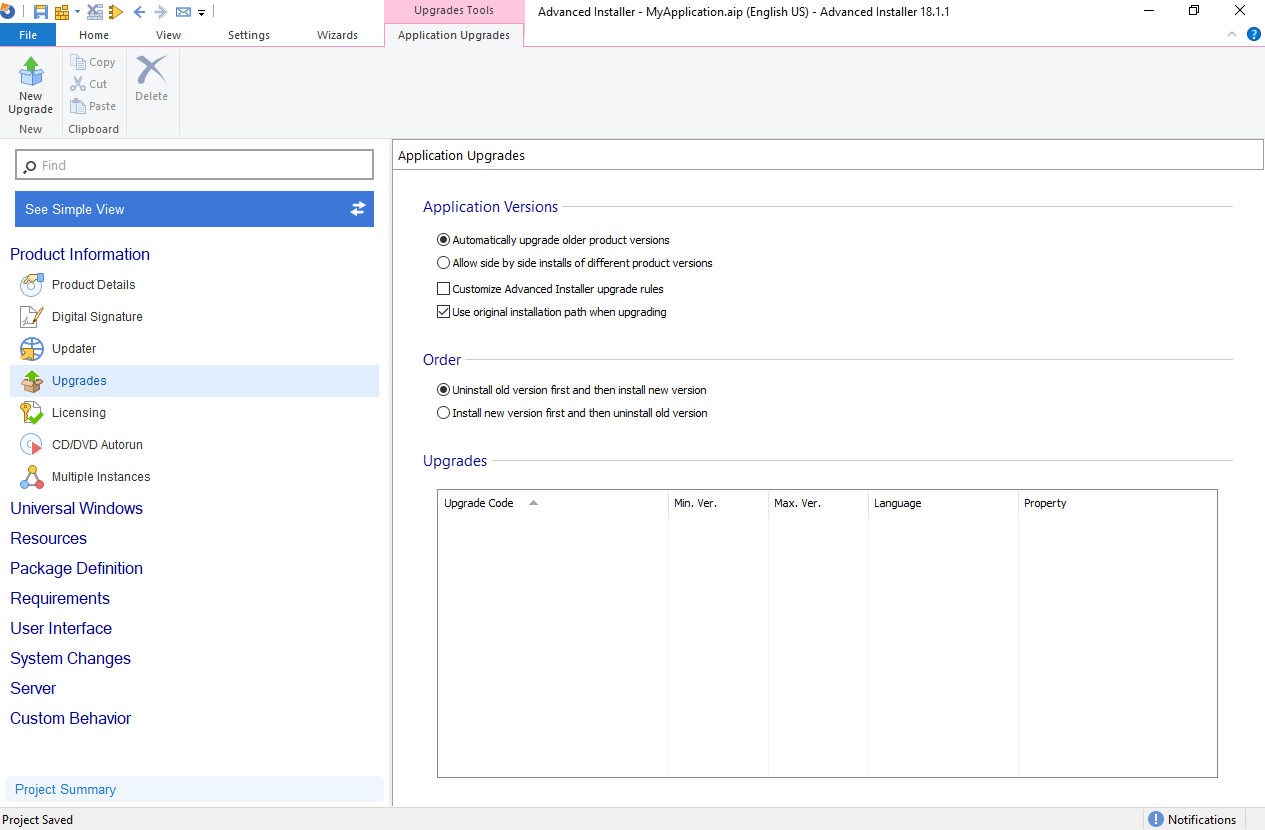Click the Advanced Installer application logo icon

tap(7, 12)
